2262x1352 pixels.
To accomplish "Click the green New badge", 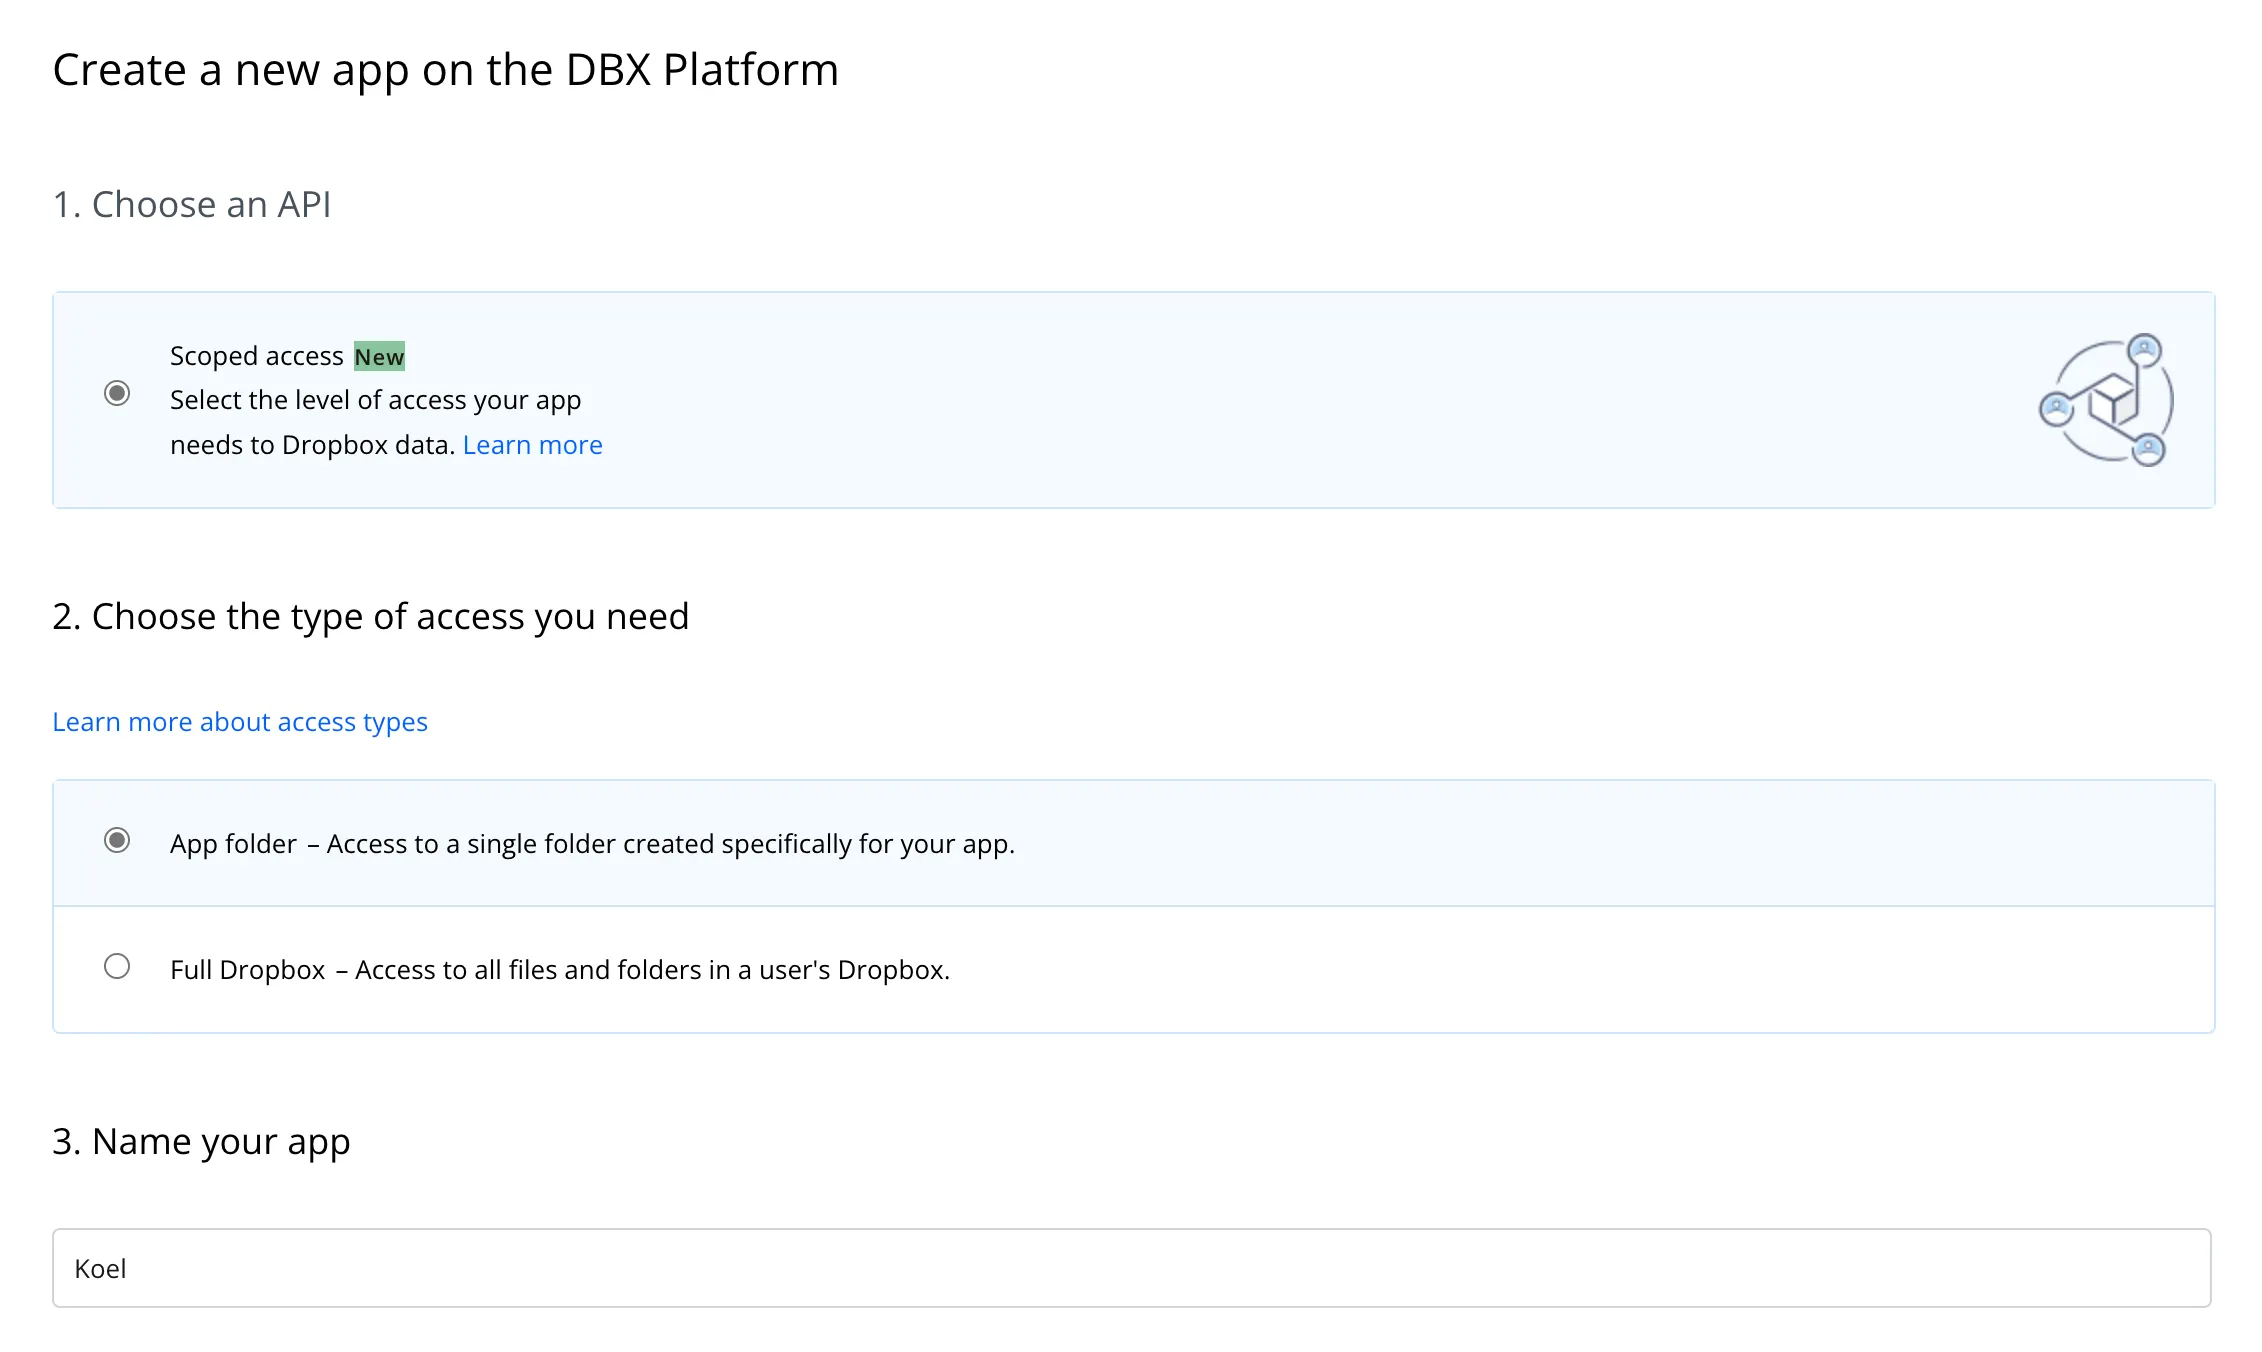I will point(379,357).
